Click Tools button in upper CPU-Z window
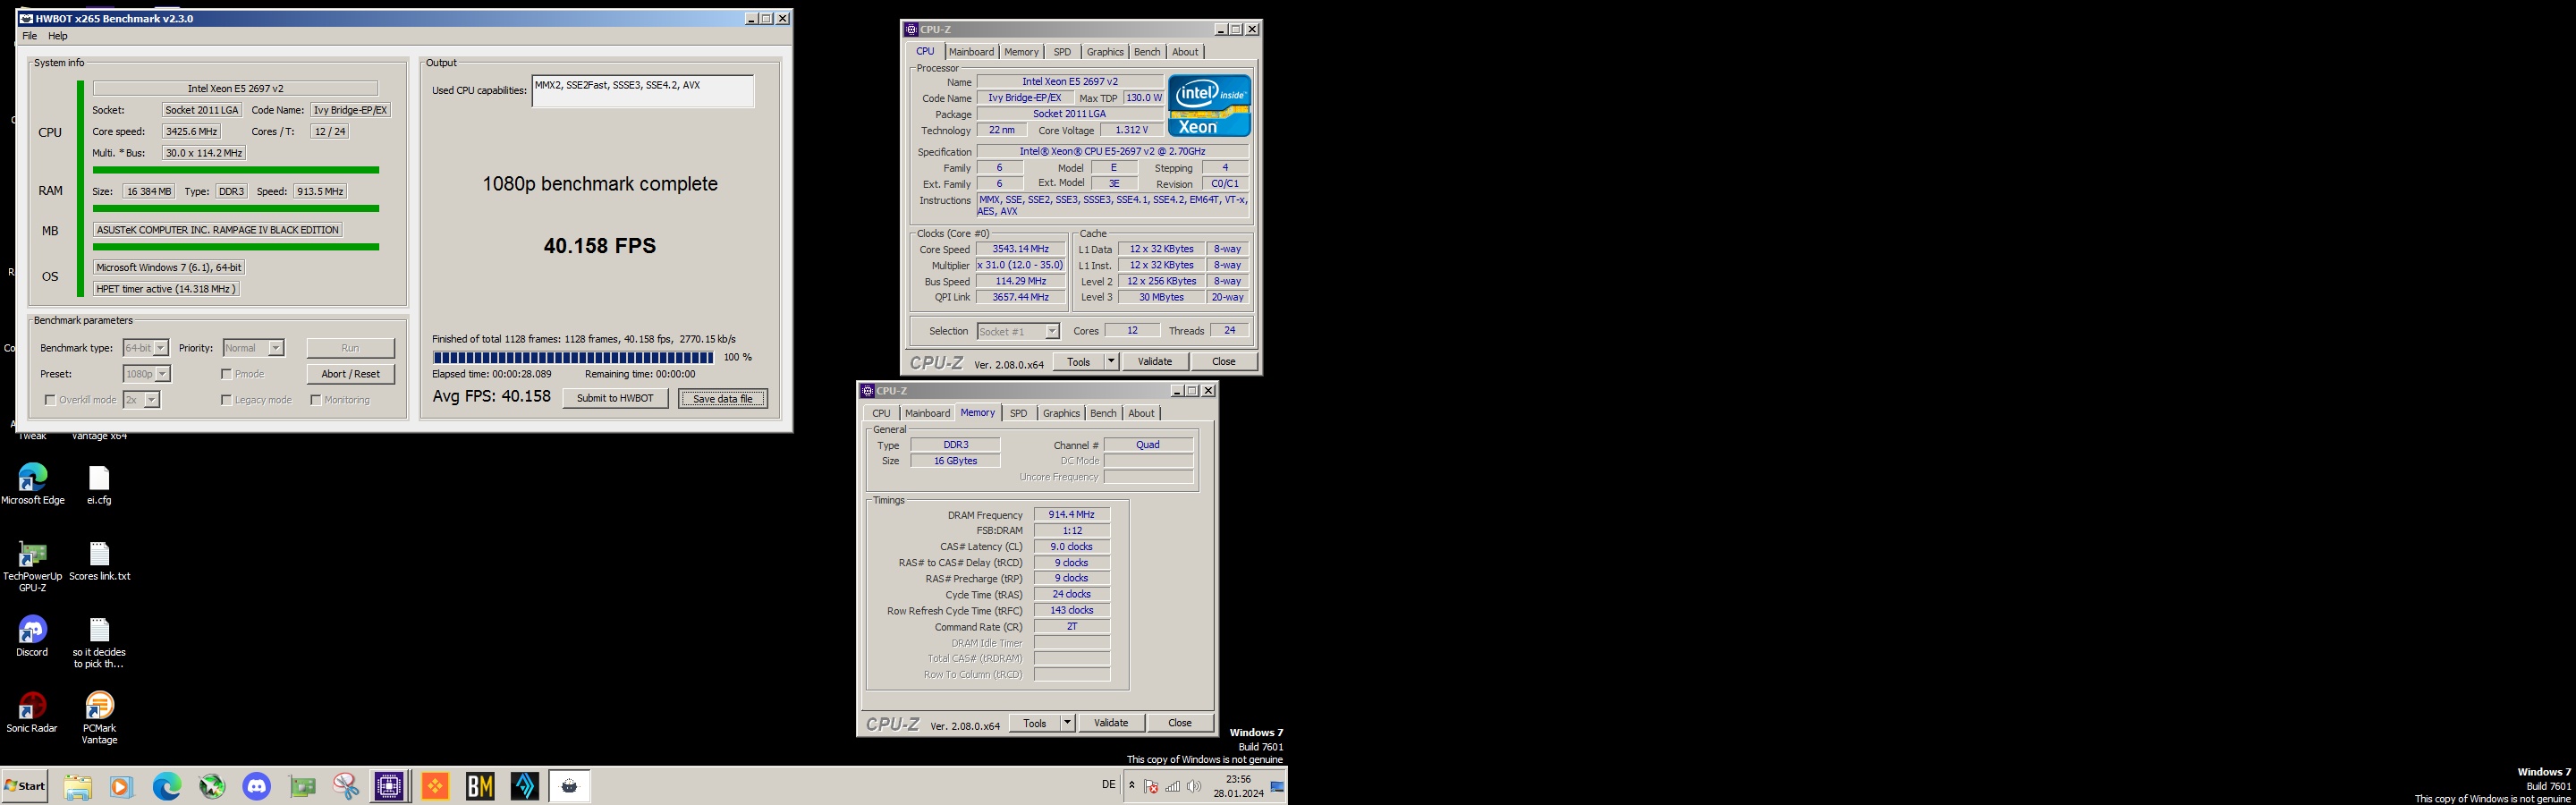This screenshot has width=2576, height=805. [1079, 362]
